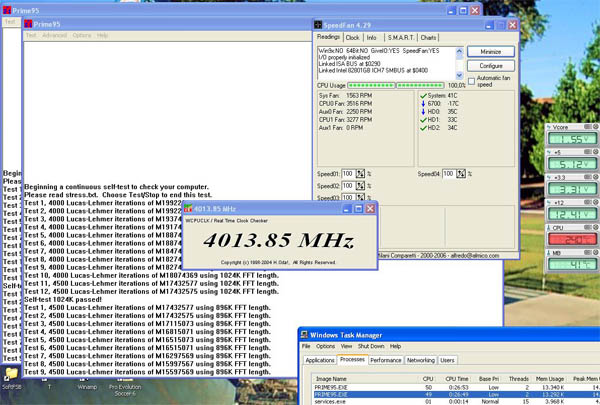Select the Processes tab in Task Manager

coord(352,359)
